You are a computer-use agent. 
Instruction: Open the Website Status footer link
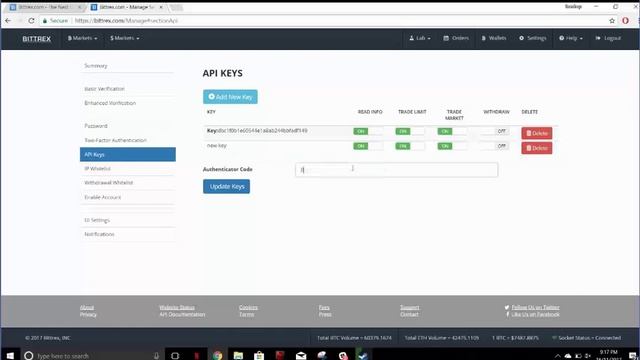pyautogui.click(x=177, y=307)
